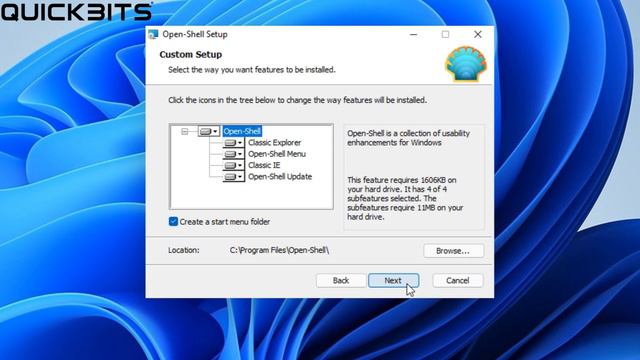The height and width of the screenshot is (360, 640).
Task: Click the Open-Shell feature description text
Action: point(408,138)
